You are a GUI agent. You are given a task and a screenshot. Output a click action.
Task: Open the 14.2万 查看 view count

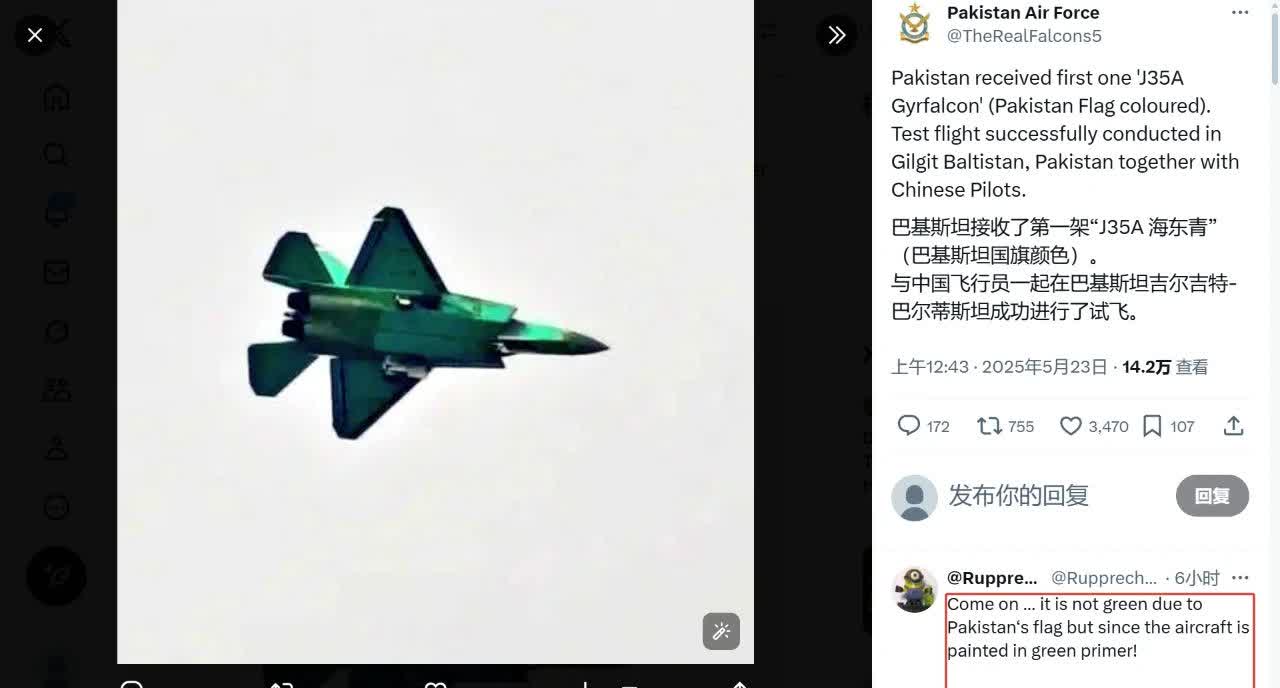coord(1165,367)
